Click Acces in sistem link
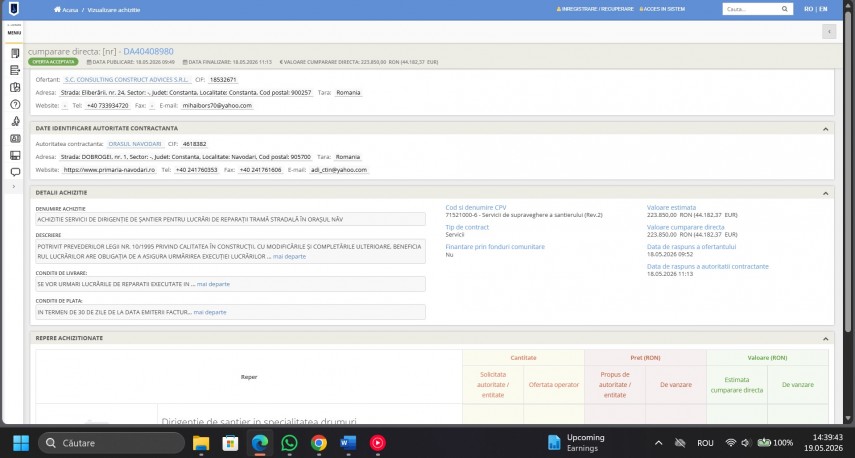855x458 pixels. [x=662, y=9]
